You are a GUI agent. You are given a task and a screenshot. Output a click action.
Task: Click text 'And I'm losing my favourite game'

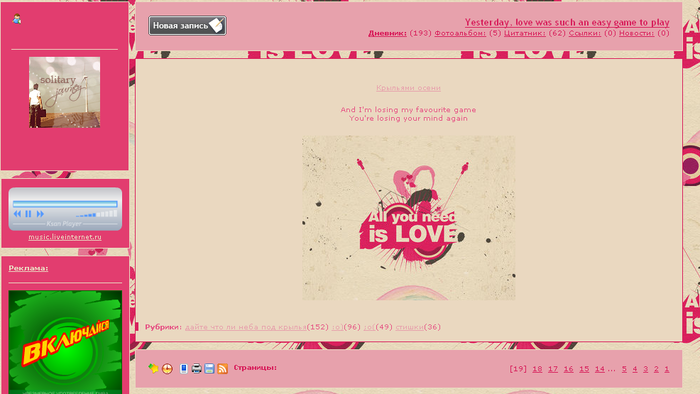408,110
